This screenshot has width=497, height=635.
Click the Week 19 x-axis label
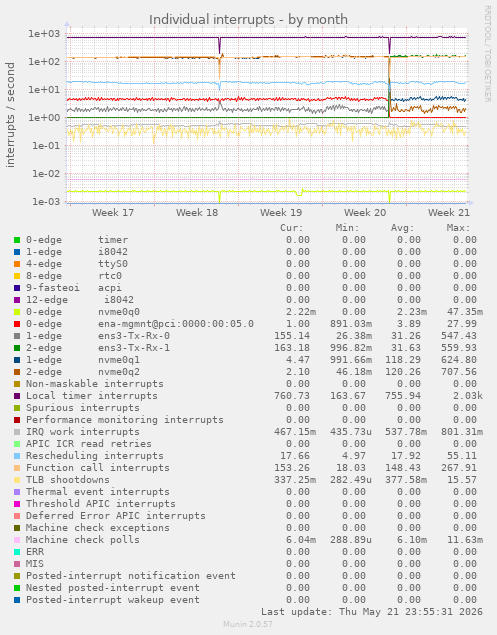[281, 213]
